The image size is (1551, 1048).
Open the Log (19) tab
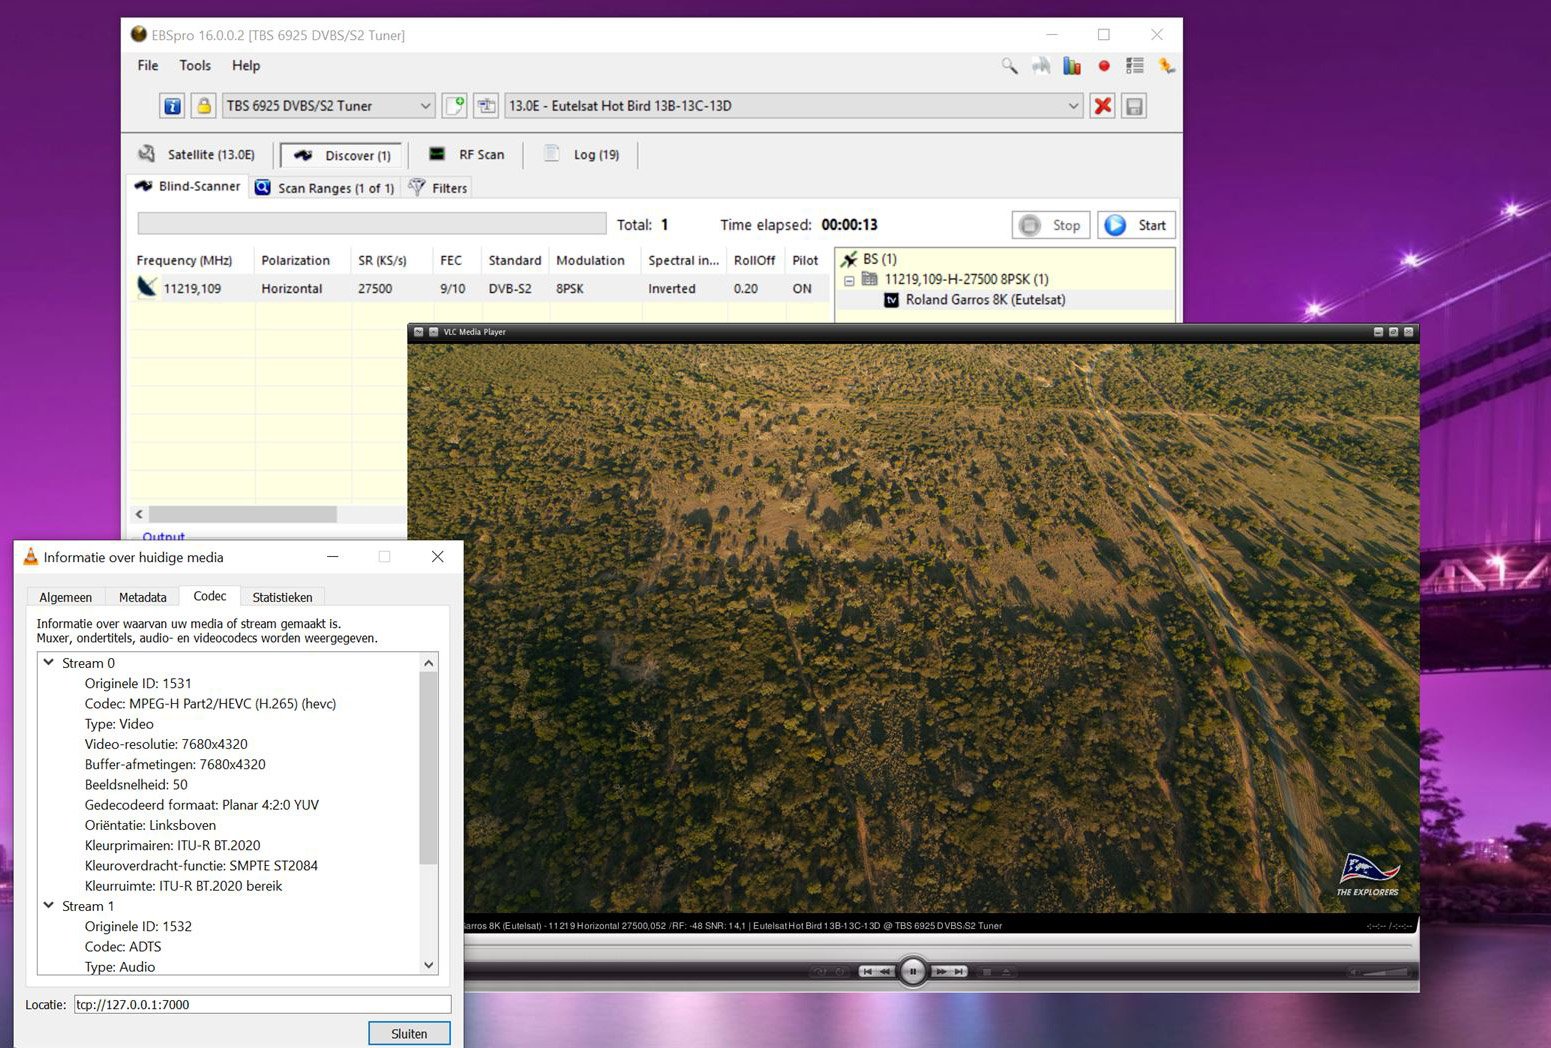coord(583,155)
